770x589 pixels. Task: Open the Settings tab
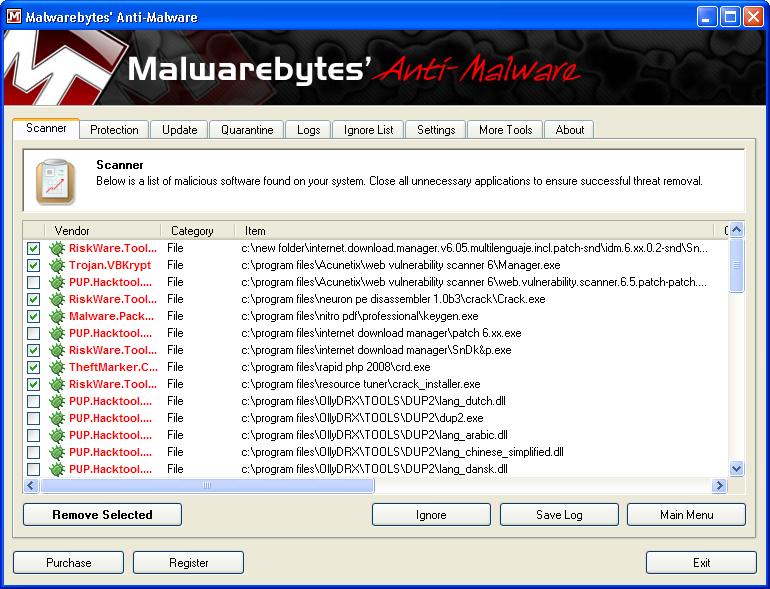[x=436, y=130]
